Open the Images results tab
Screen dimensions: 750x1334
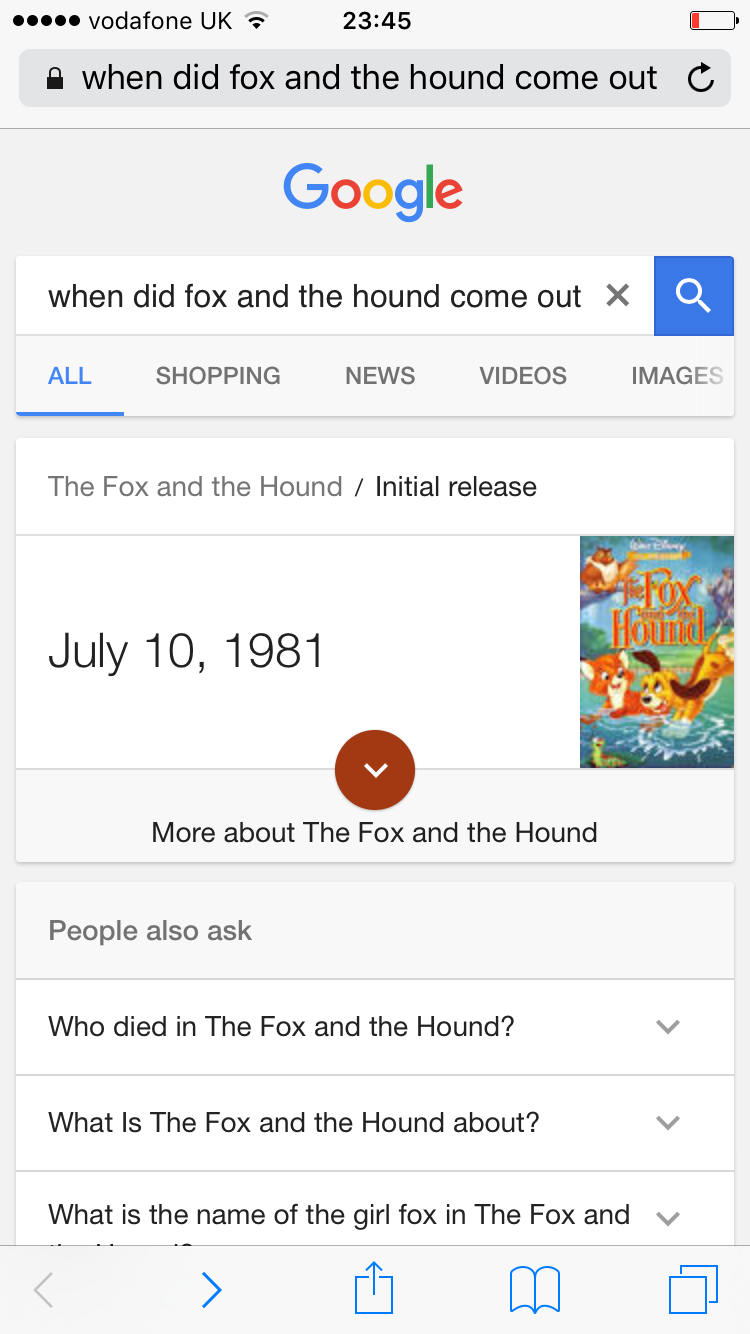click(677, 376)
